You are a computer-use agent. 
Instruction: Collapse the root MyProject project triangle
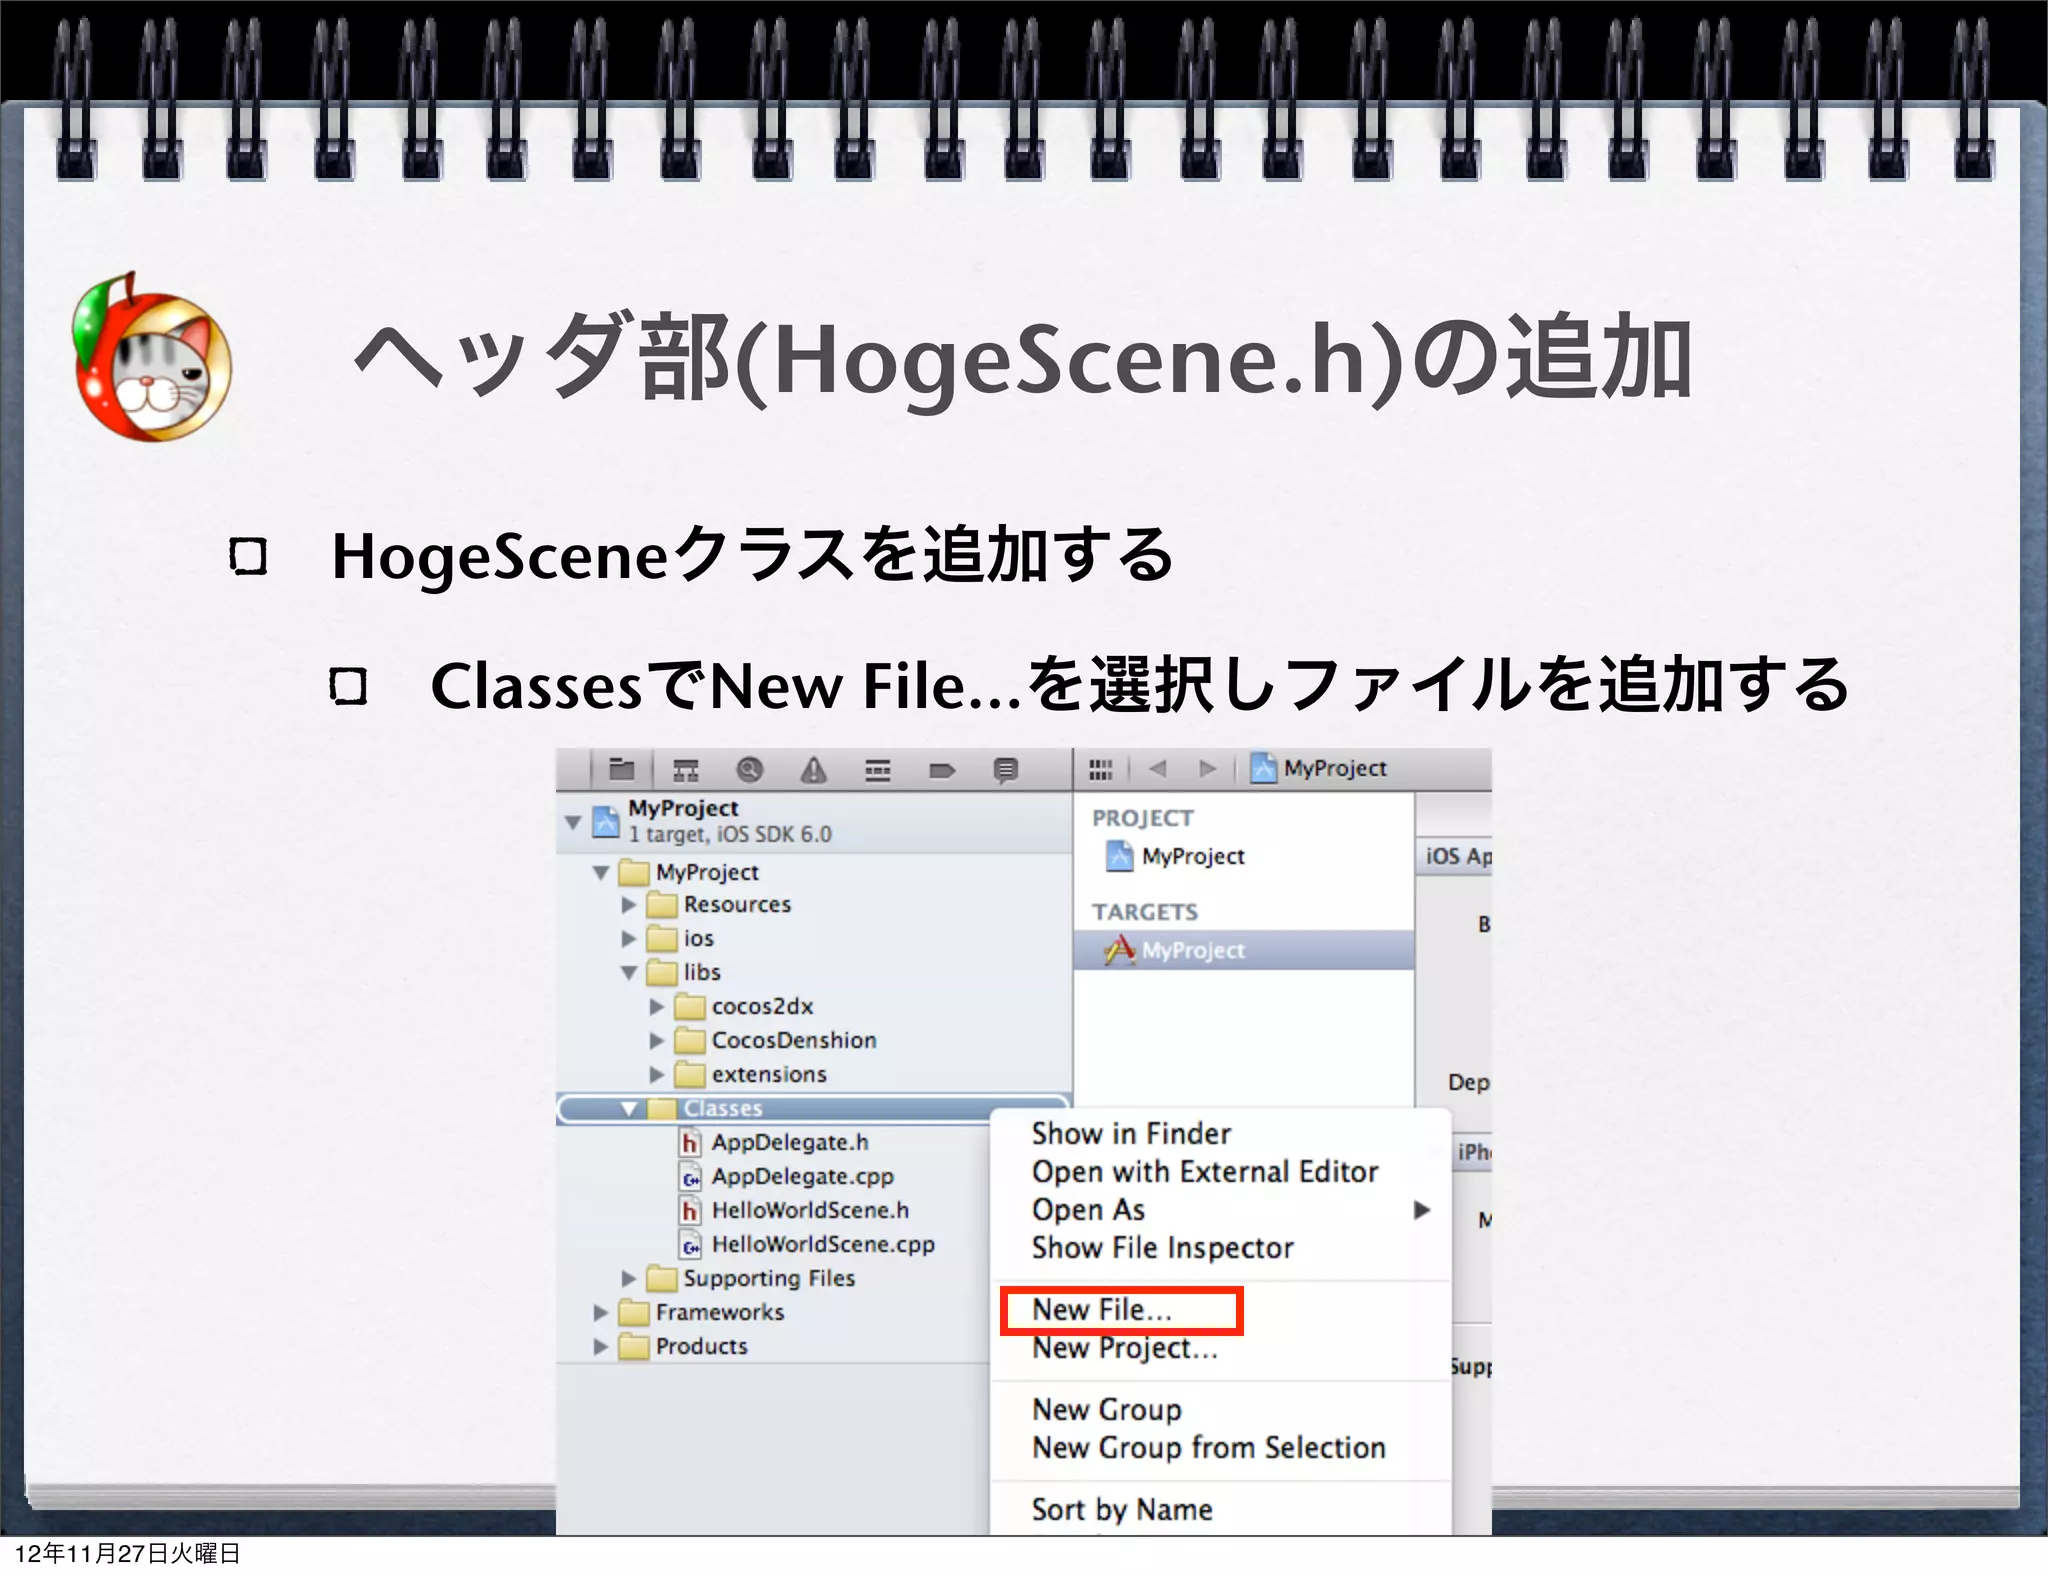coord(572,822)
